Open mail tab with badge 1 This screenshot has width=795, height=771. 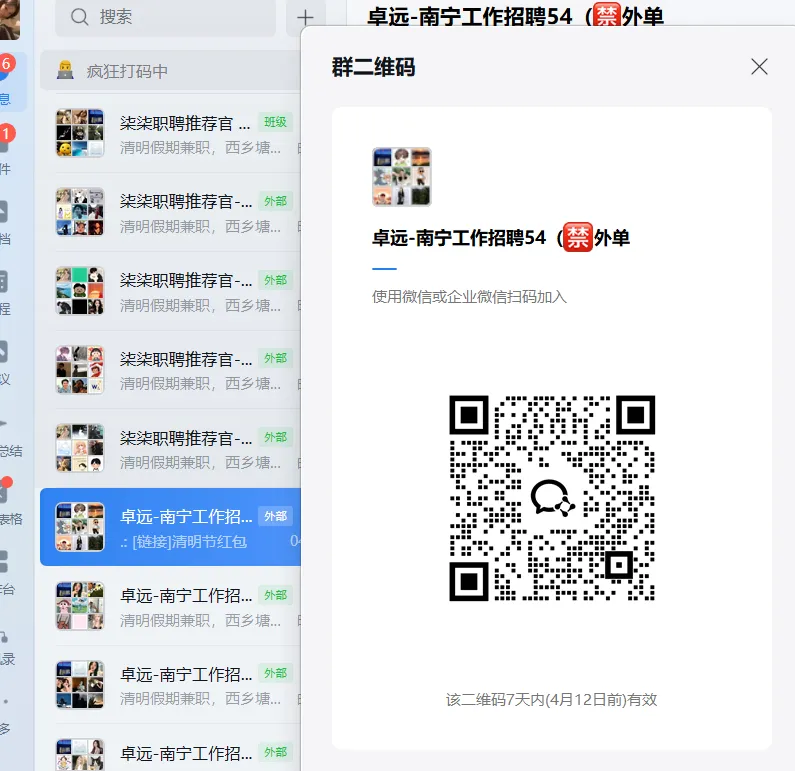click(x=6, y=150)
